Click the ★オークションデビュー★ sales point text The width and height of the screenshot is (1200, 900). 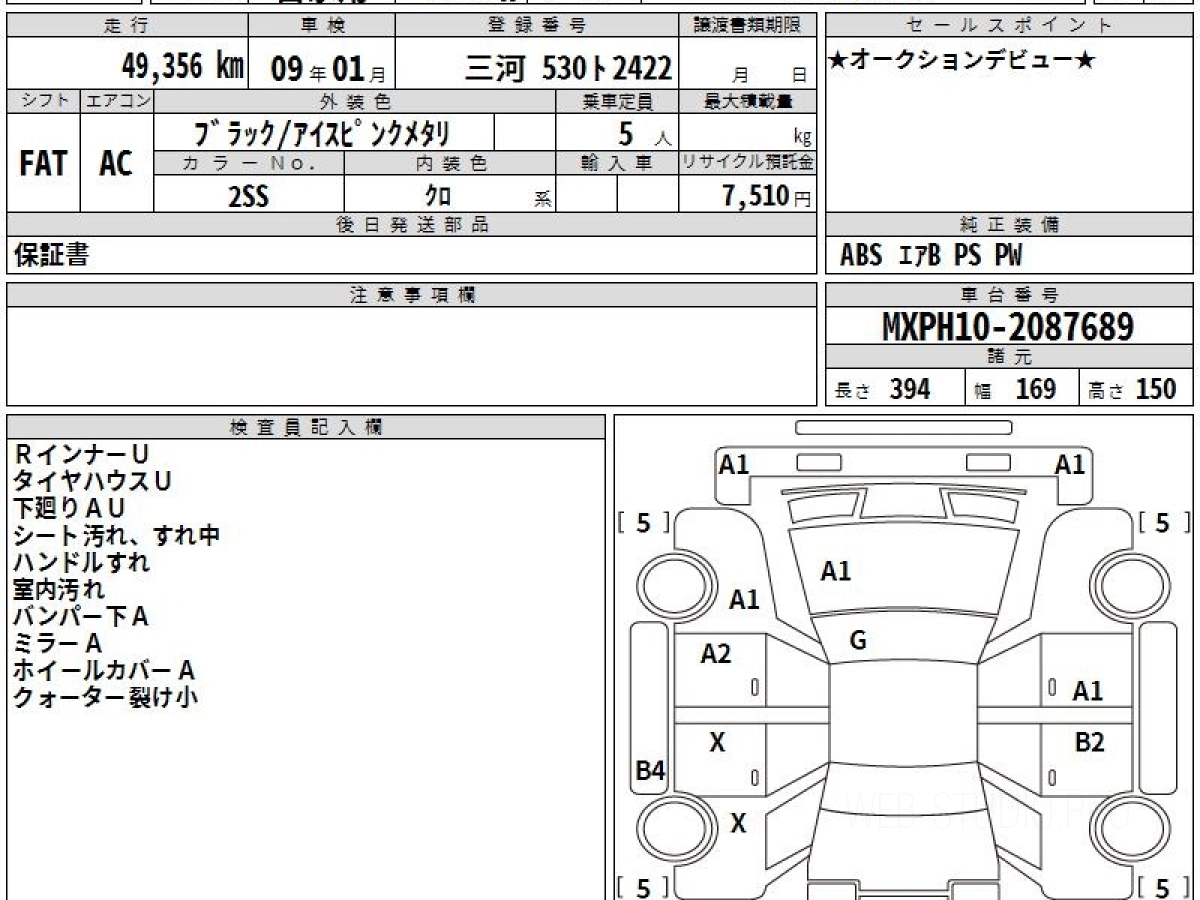(x=962, y=61)
